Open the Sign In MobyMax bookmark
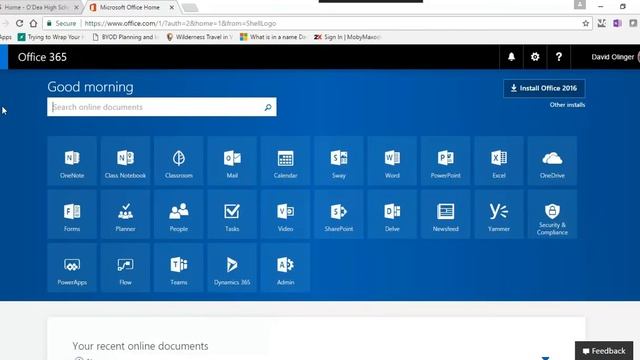This screenshot has width=640, height=360. [347, 37]
